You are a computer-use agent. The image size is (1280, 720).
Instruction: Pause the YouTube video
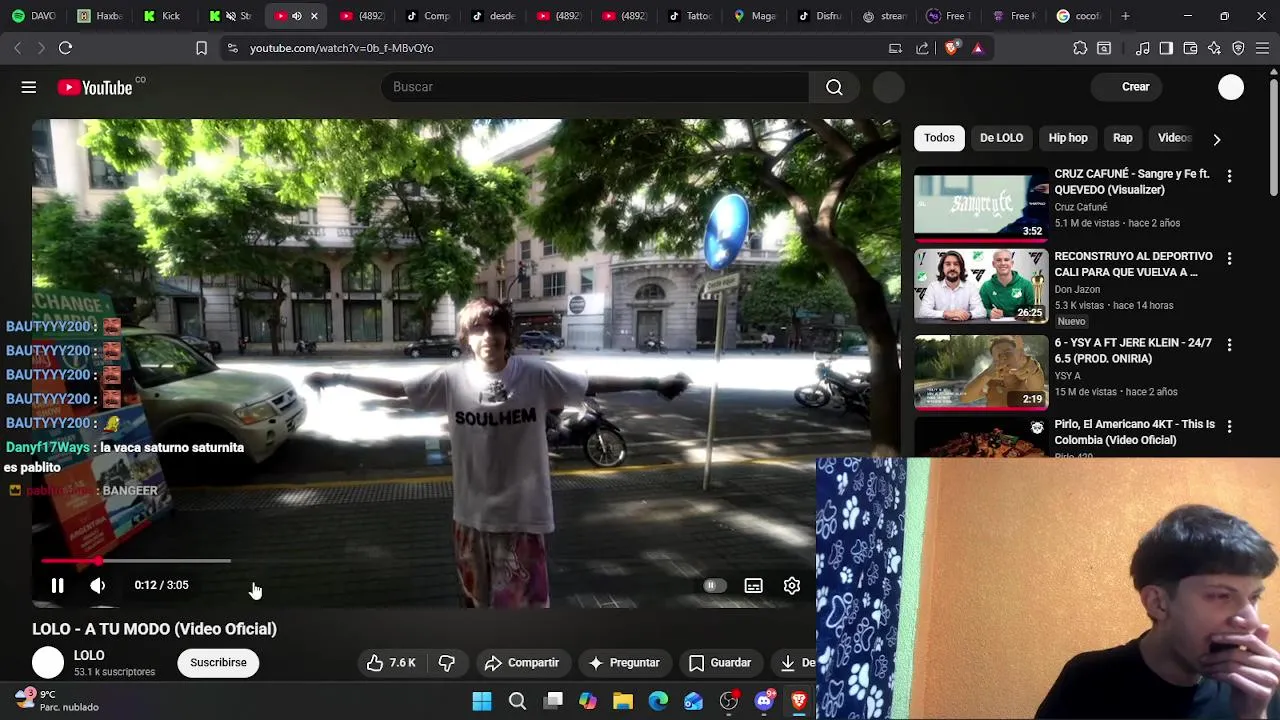click(57, 586)
